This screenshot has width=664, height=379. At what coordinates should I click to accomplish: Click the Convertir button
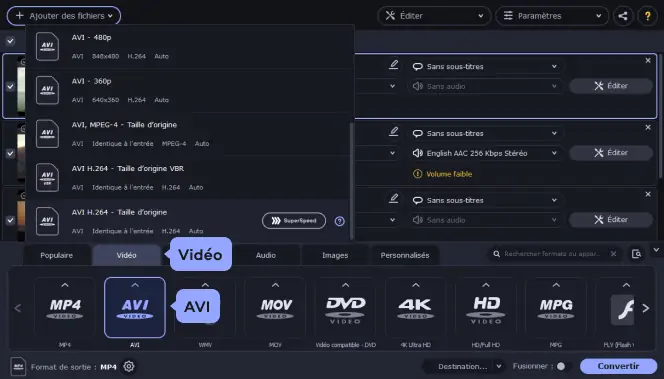coord(618,366)
